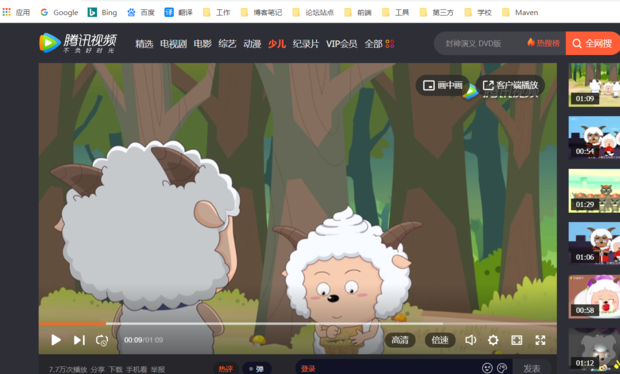Skip to the next video
Viewport: 620px width, 374px height.
(79, 340)
